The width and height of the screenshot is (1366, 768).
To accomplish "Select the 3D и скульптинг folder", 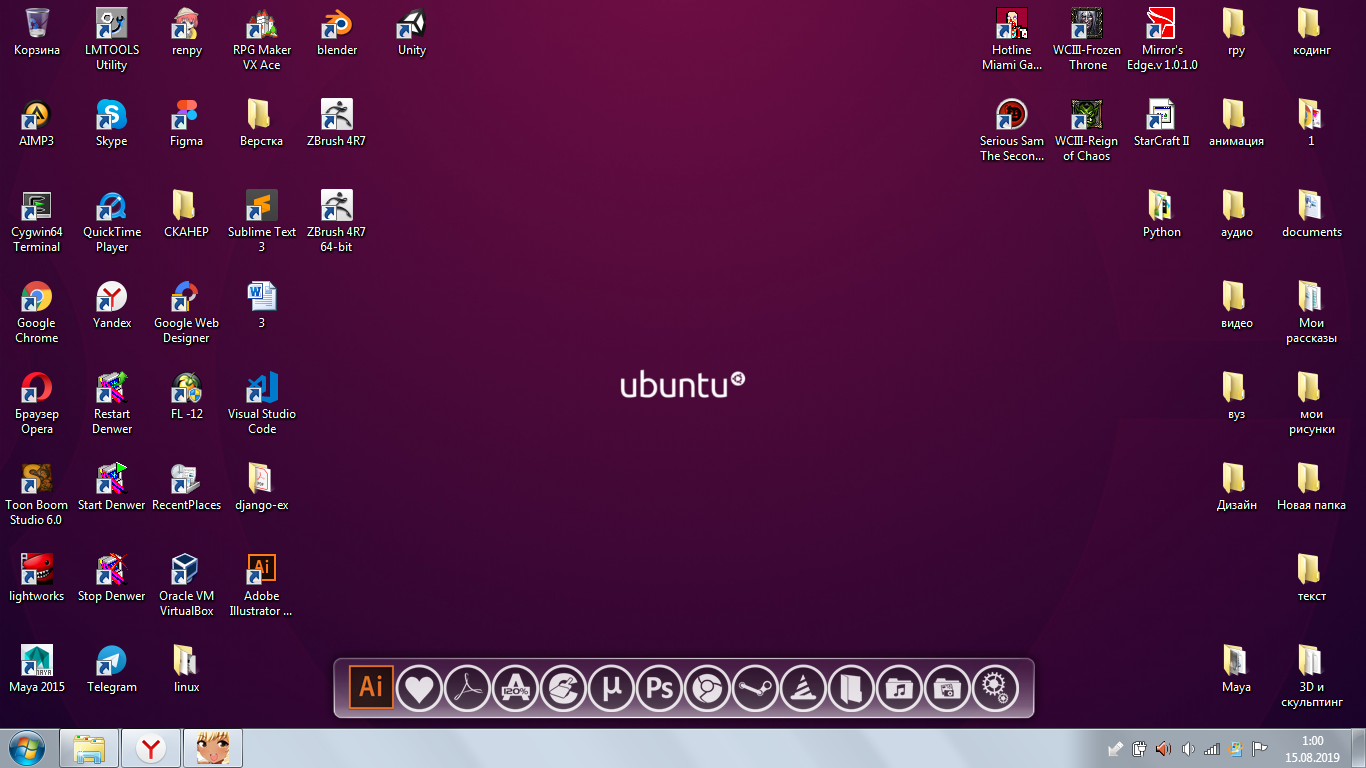I will (1311, 676).
